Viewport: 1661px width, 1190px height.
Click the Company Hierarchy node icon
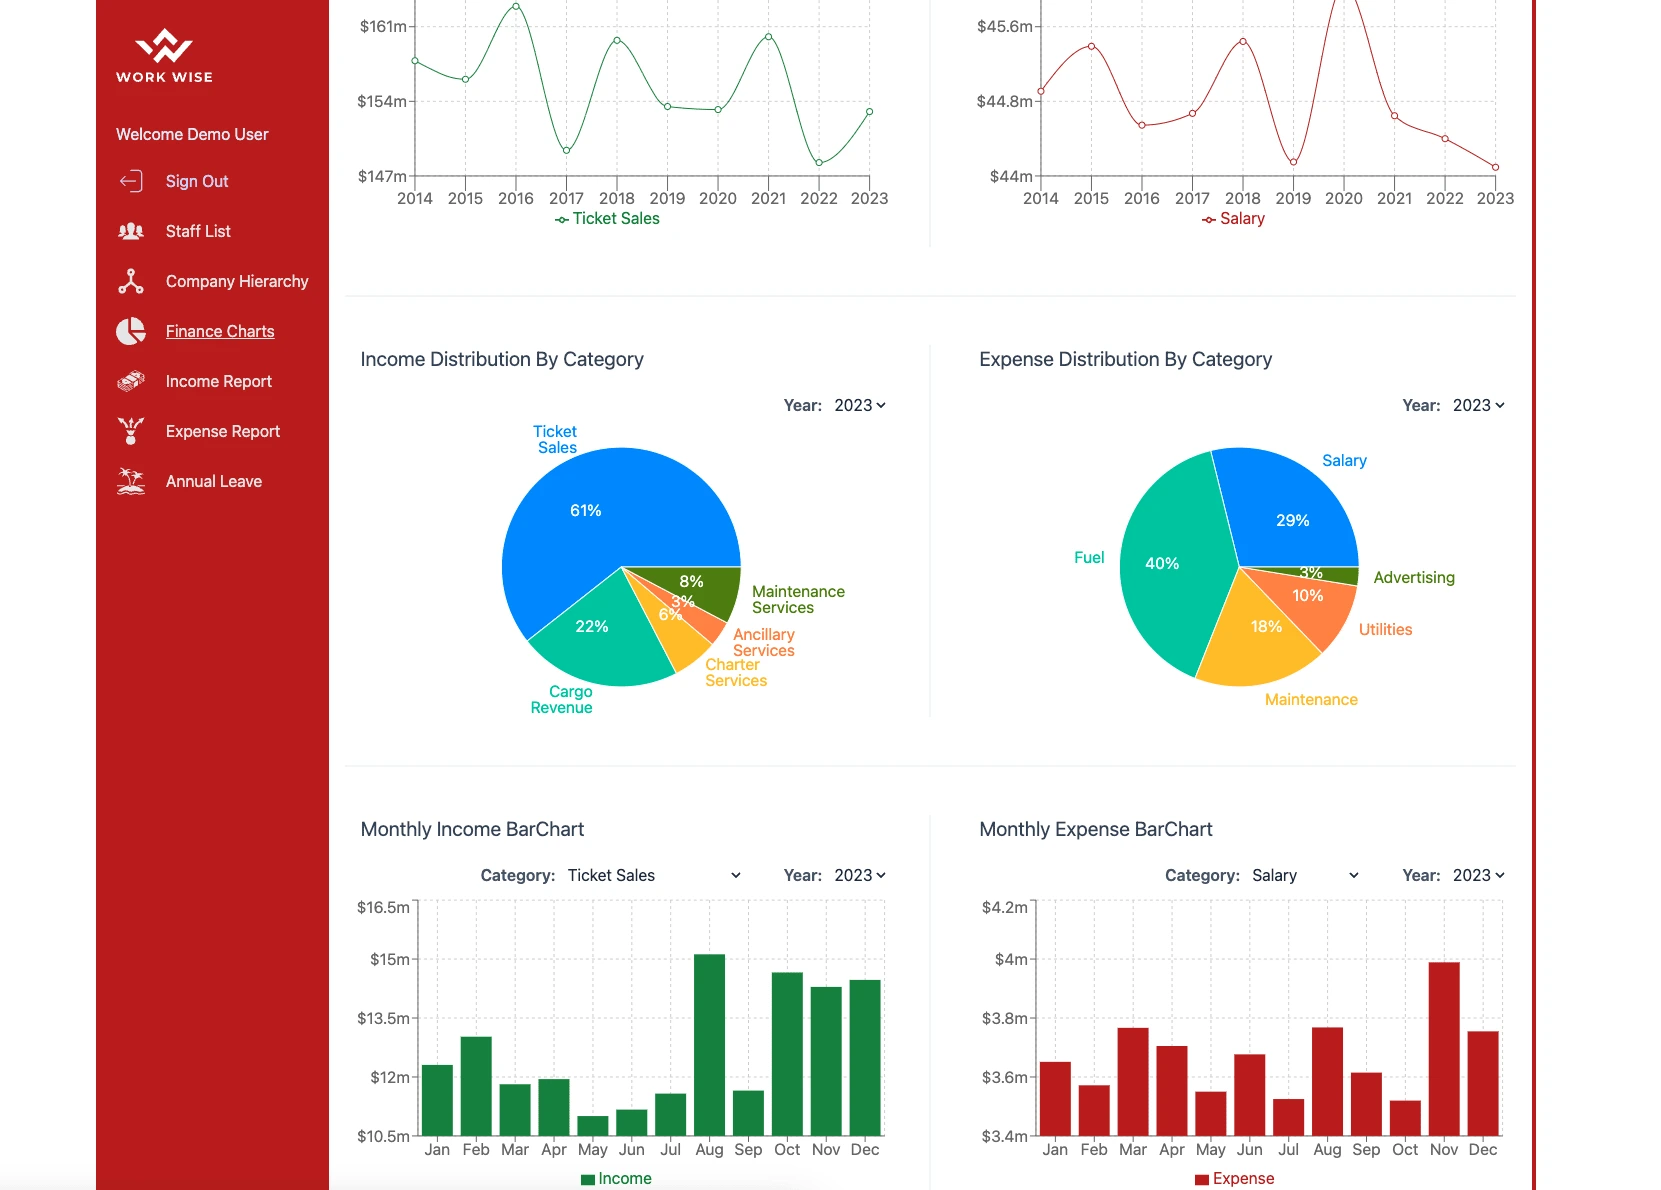[x=131, y=281]
